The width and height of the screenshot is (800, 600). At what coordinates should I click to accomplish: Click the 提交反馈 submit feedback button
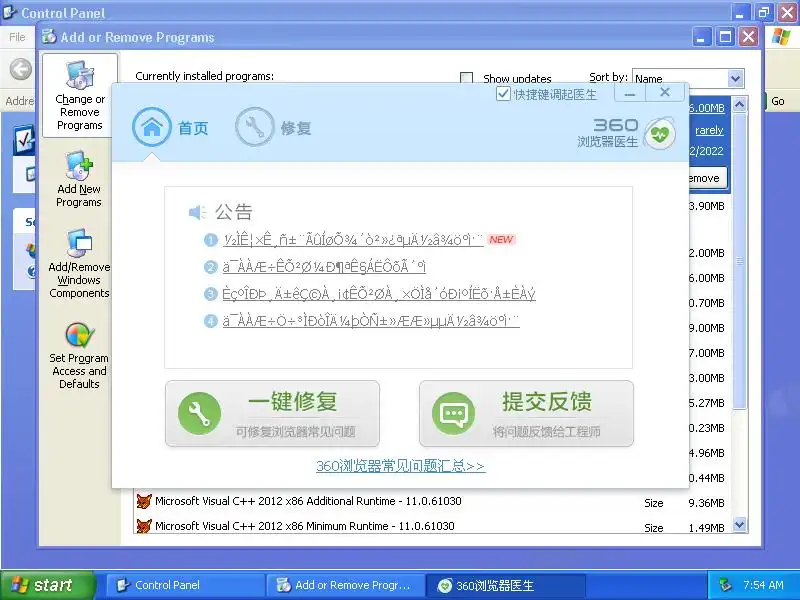527,413
